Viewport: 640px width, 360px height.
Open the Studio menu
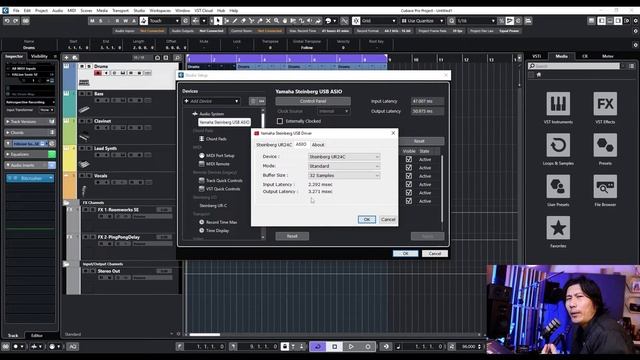[139, 11]
